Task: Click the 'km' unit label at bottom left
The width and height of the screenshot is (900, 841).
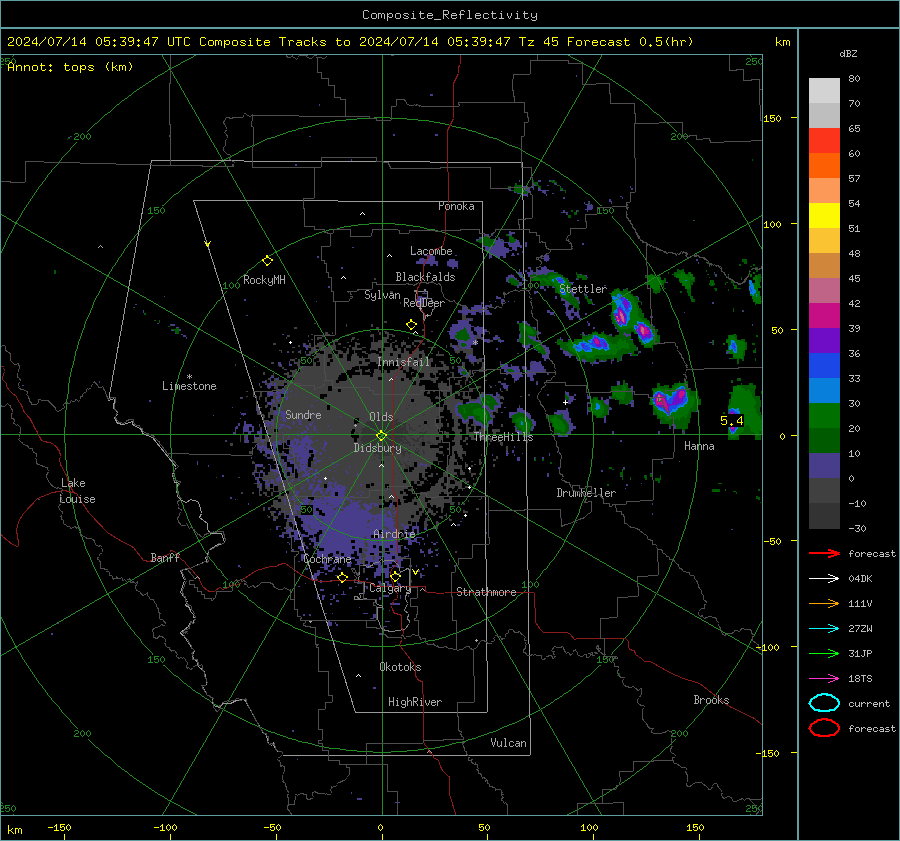Action: pyautogui.click(x=15, y=831)
